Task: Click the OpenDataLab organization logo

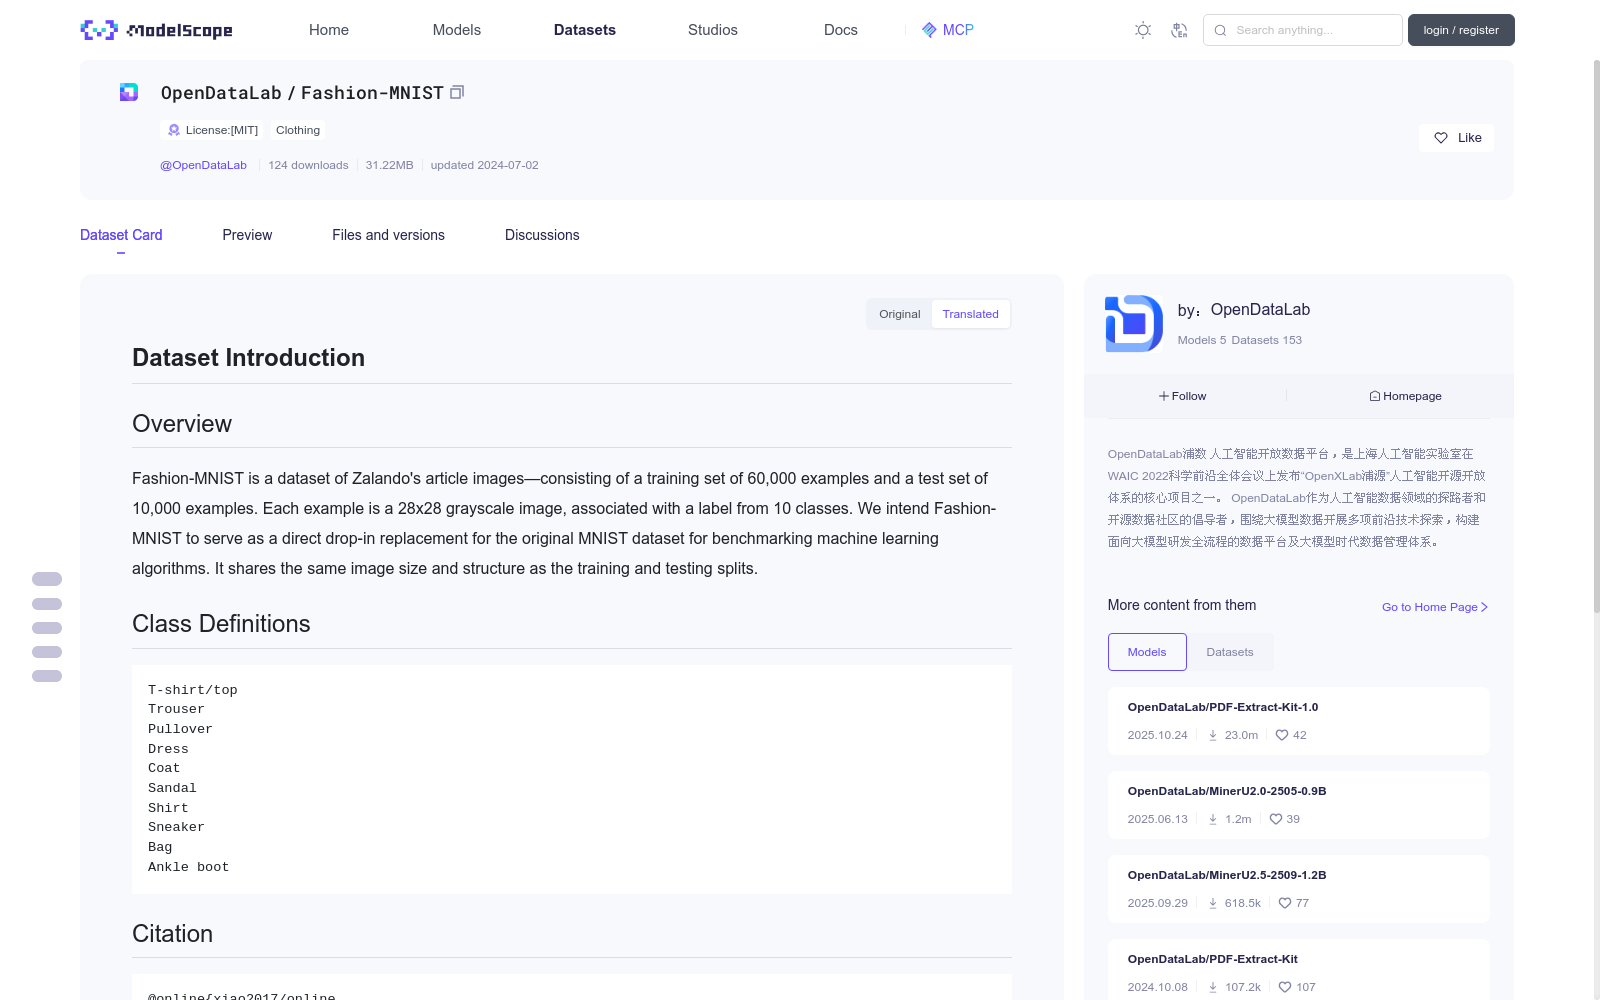Action: tap(1134, 323)
